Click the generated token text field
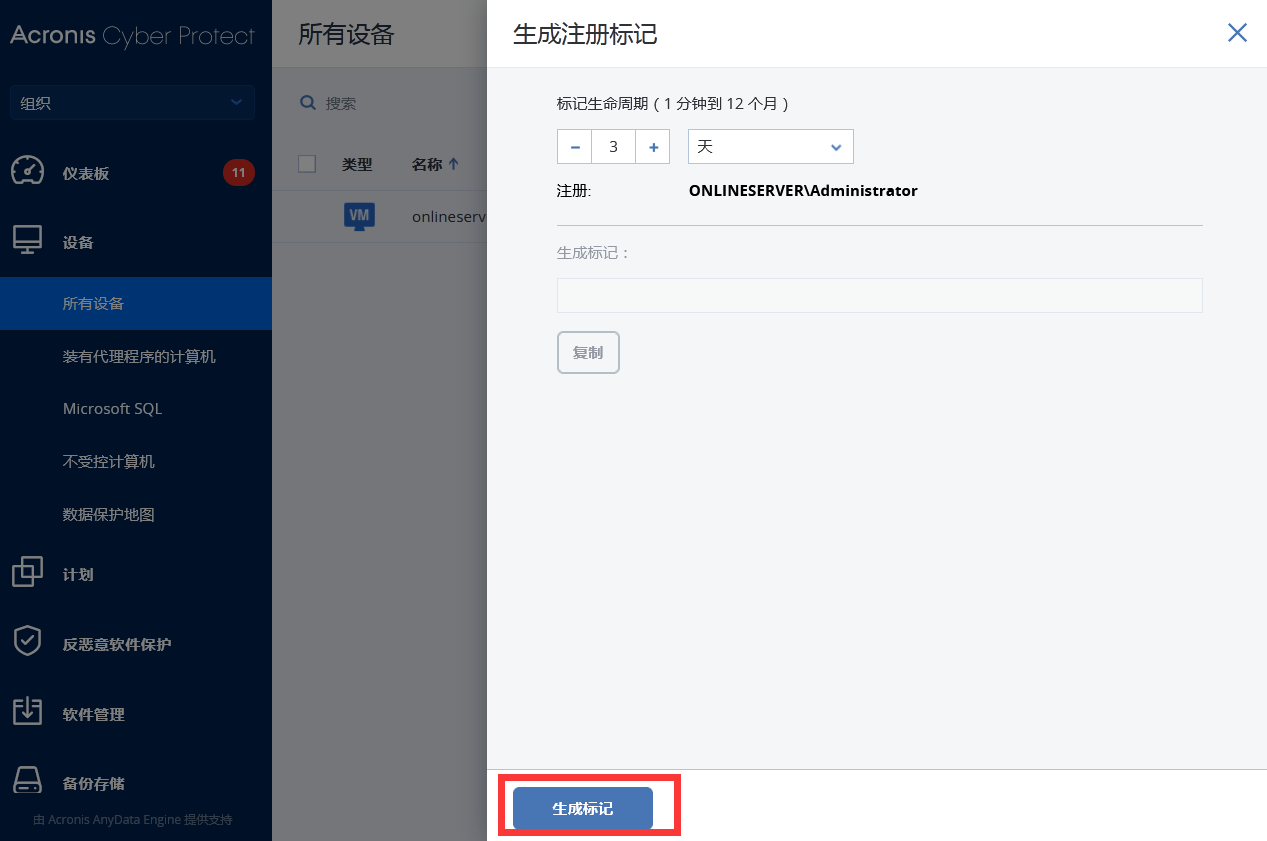This screenshot has width=1267, height=841. (879, 295)
